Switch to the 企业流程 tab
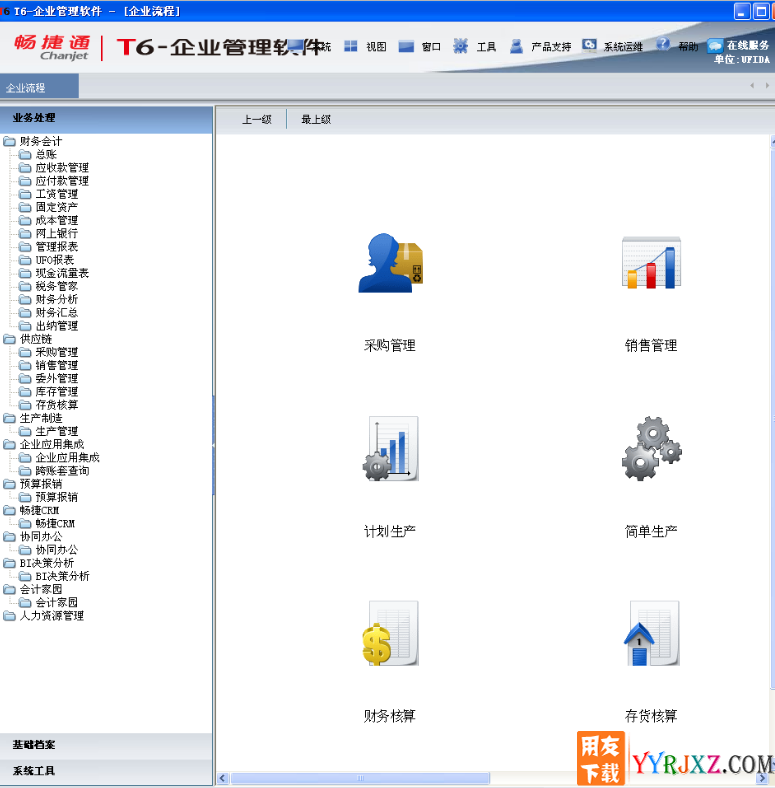The height and width of the screenshot is (788, 775). [x=39, y=86]
